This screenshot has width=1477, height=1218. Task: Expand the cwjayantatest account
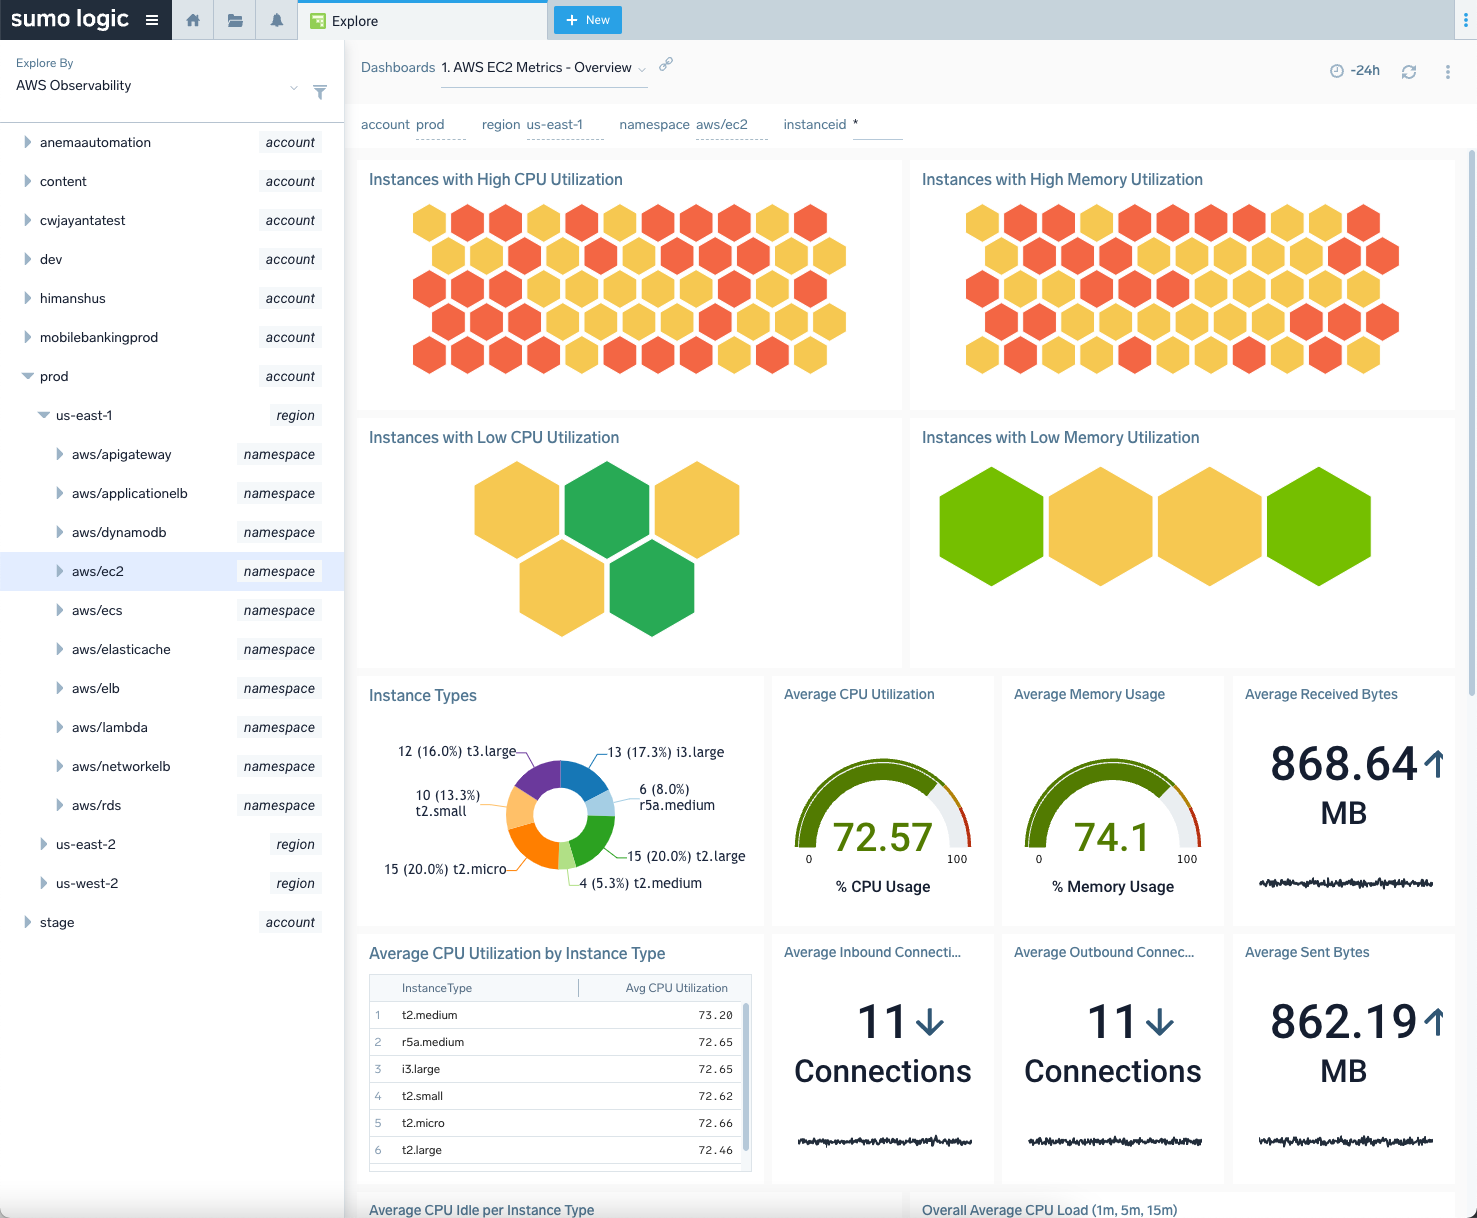(x=27, y=220)
